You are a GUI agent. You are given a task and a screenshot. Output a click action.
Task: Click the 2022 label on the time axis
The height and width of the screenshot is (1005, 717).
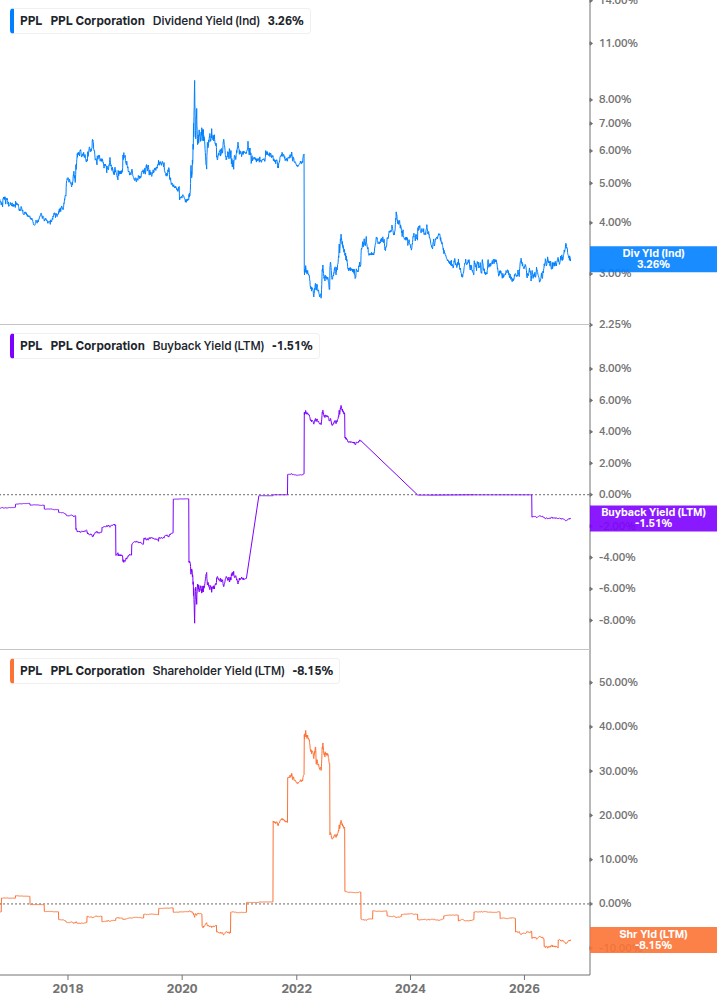(297, 989)
